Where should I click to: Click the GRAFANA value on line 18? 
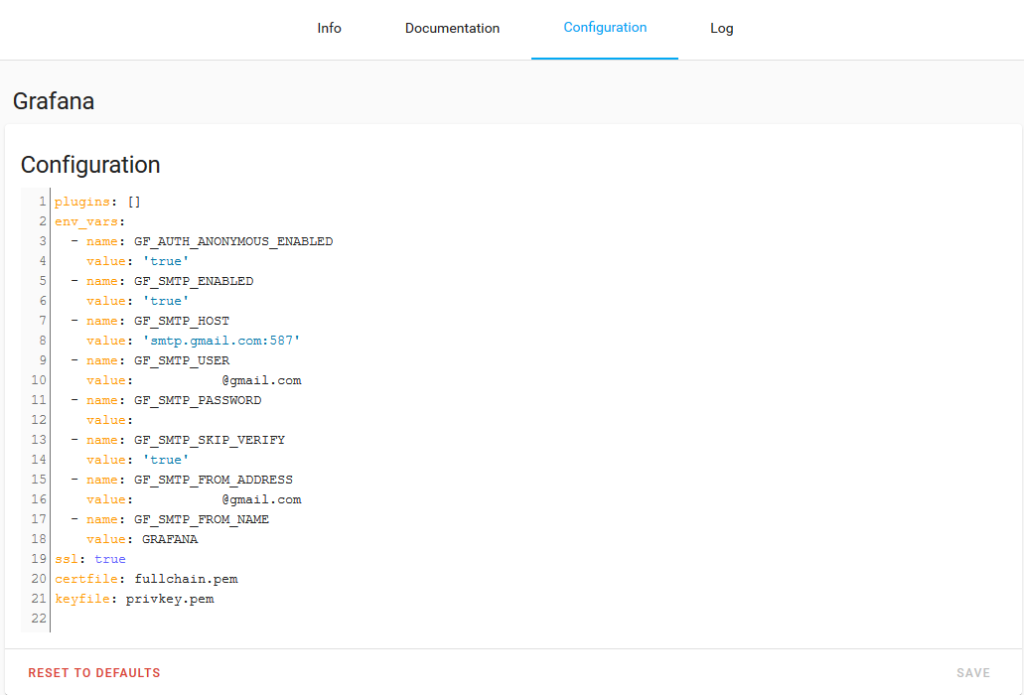pyautogui.click(x=170, y=540)
